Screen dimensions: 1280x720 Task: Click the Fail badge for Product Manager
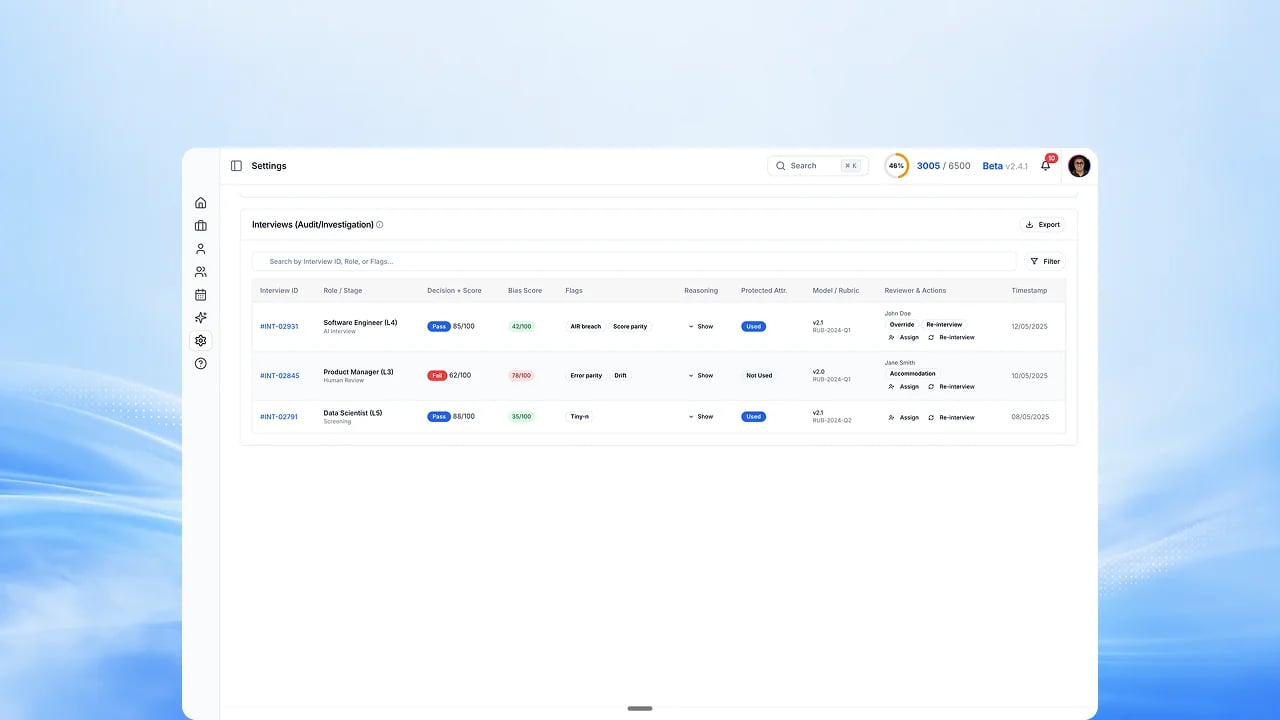pyautogui.click(x=438, y=376)
